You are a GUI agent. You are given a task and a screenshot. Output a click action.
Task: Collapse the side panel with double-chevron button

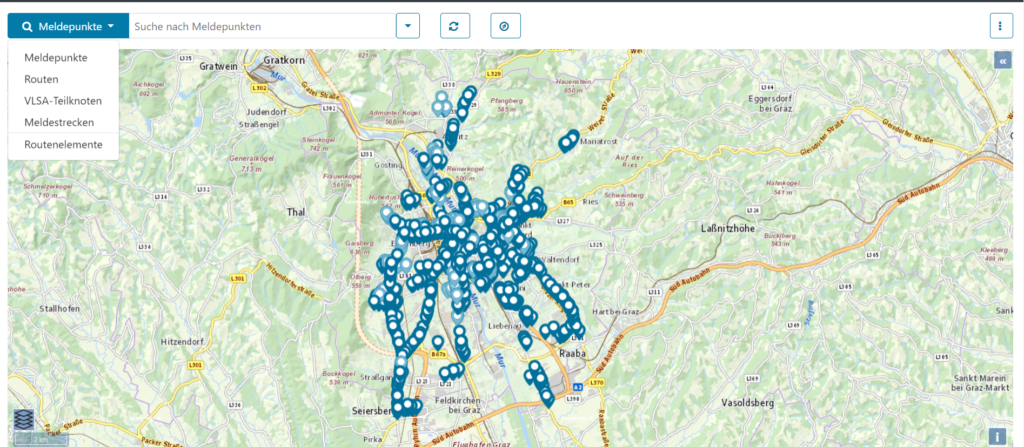click(1002, 61)
